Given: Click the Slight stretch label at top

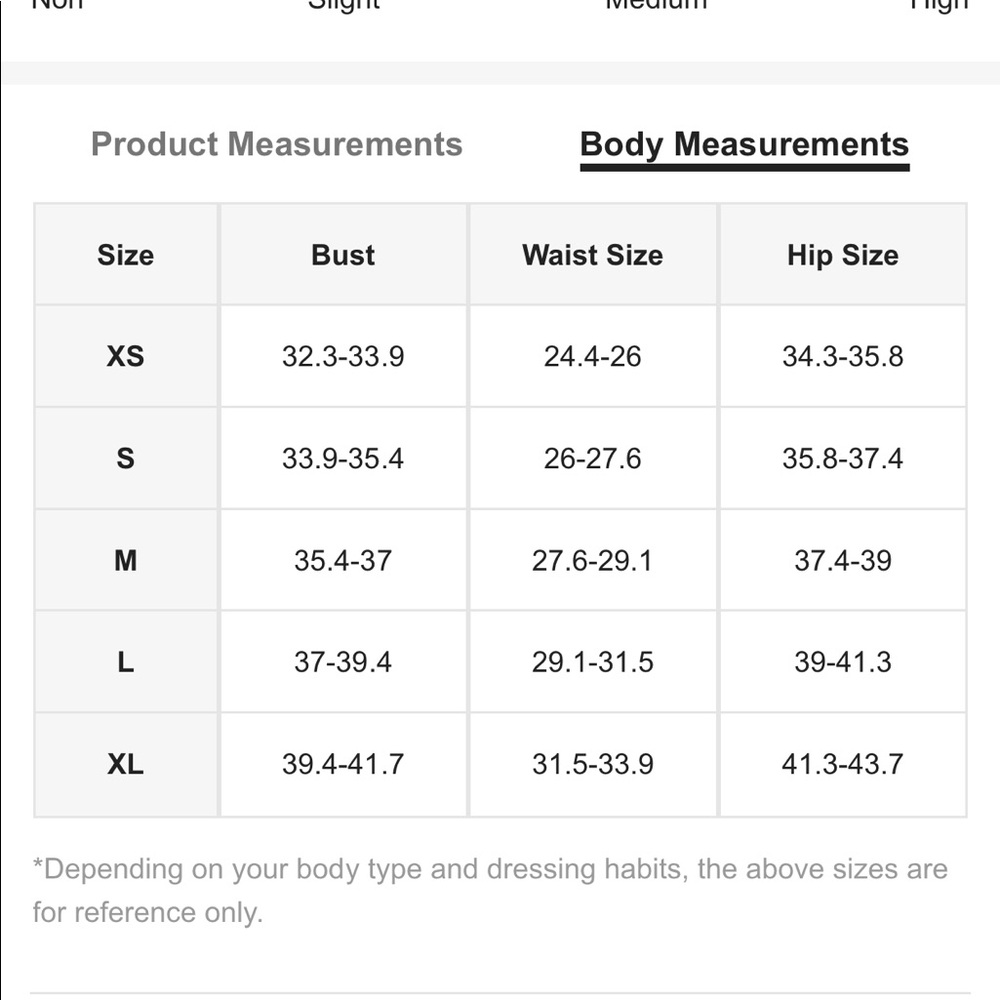Looking at the screenshot, I should (x=344, y=6).
